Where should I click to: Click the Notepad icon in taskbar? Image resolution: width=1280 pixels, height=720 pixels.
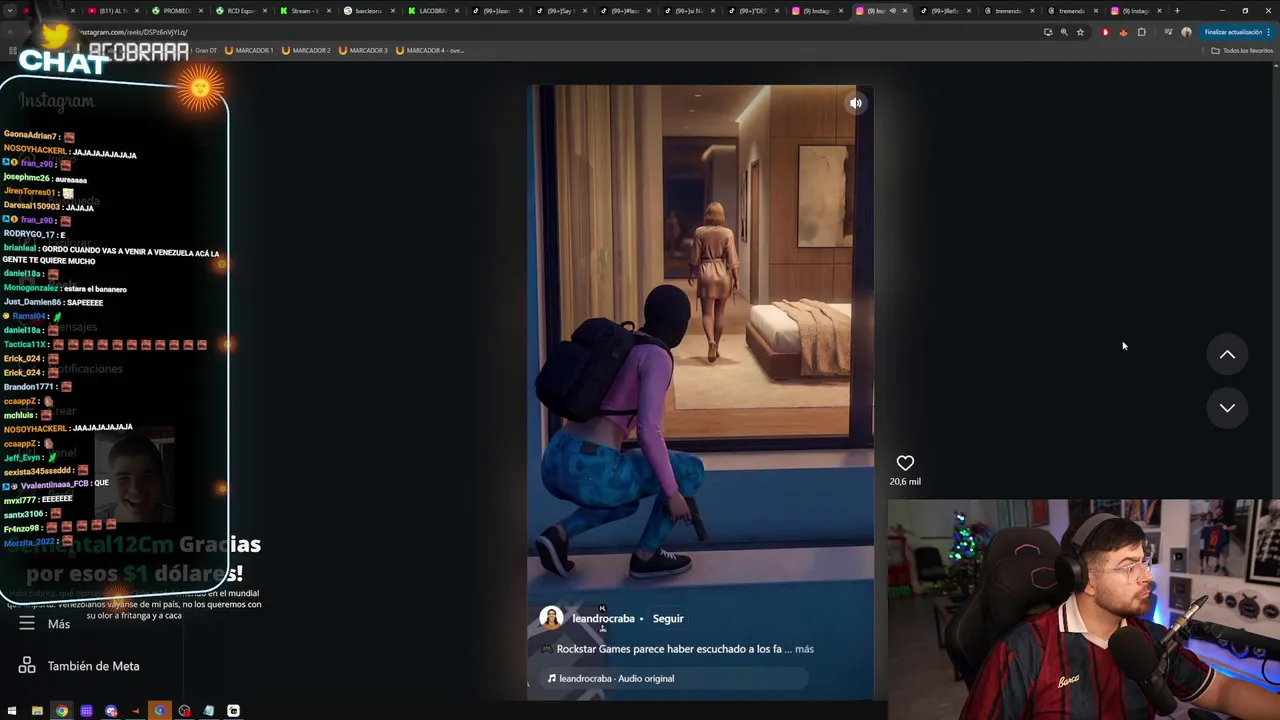(x=209, y=711)
